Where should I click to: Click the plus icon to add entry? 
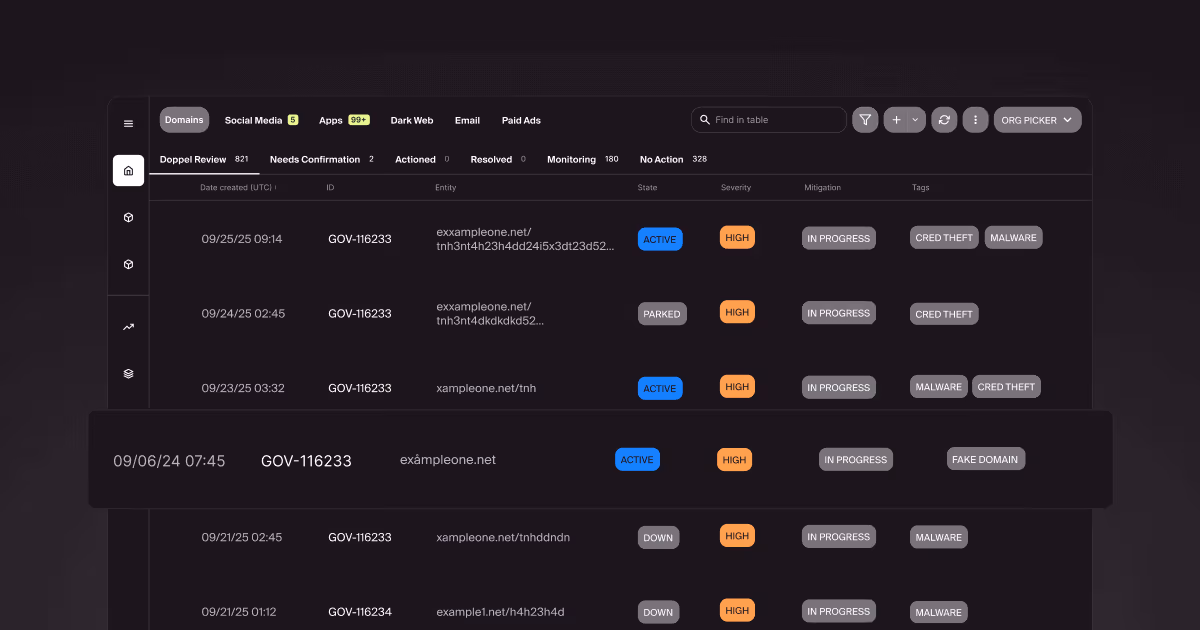point(896,120)
